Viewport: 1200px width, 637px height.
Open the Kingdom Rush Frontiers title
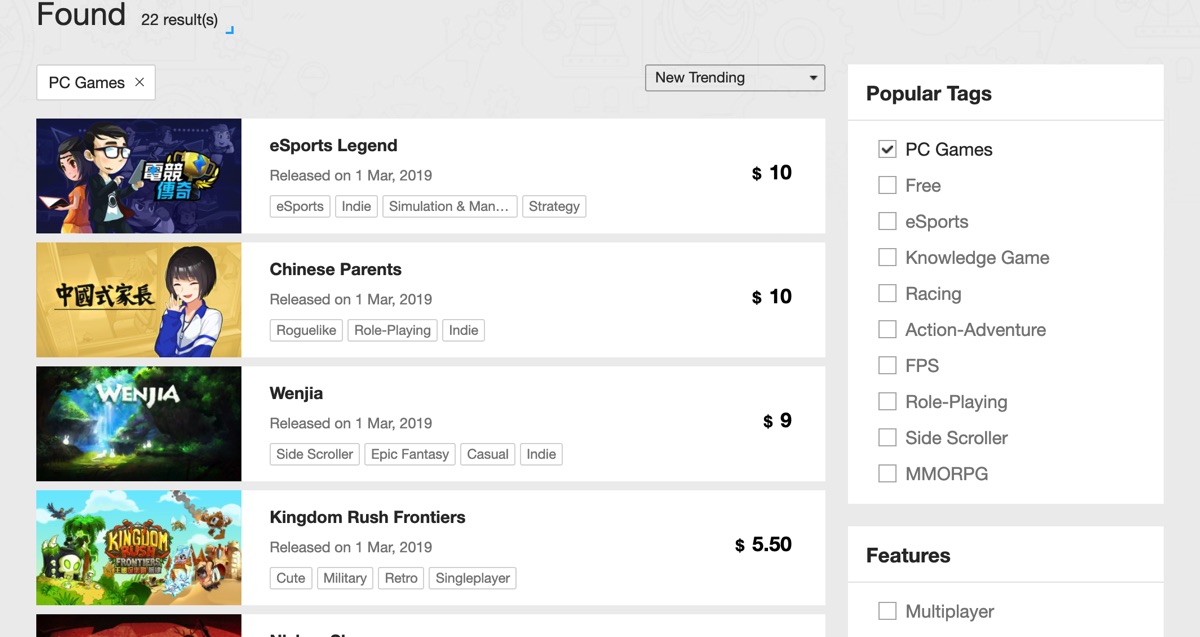pos(367,517)
